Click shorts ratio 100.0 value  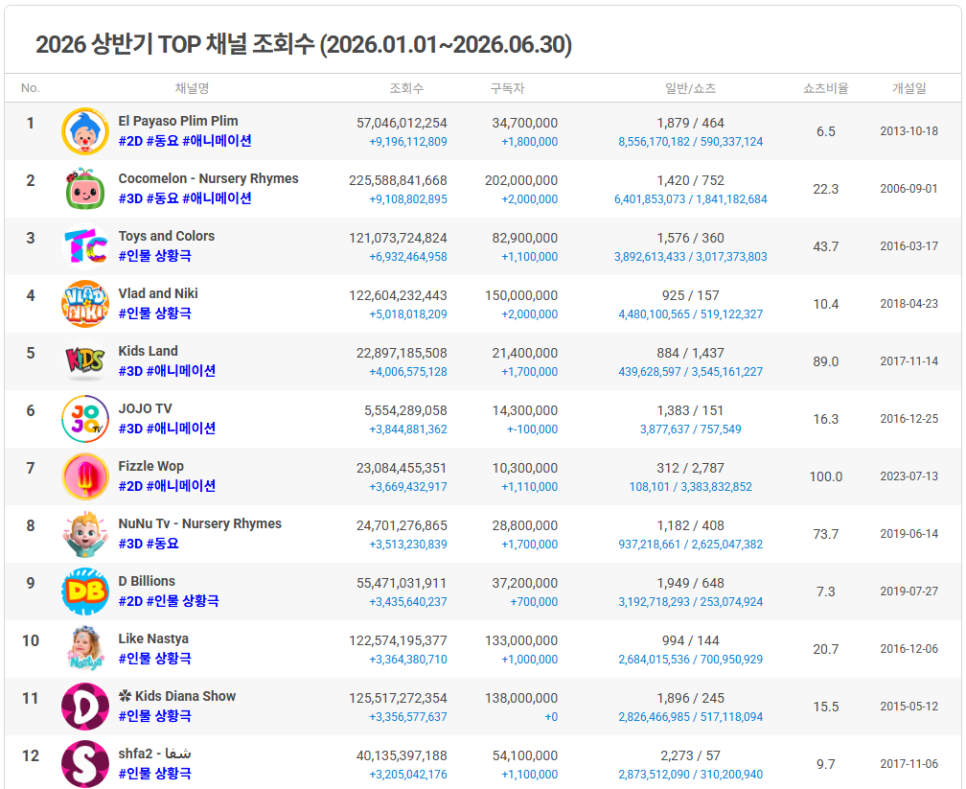[x=826, y=477]
